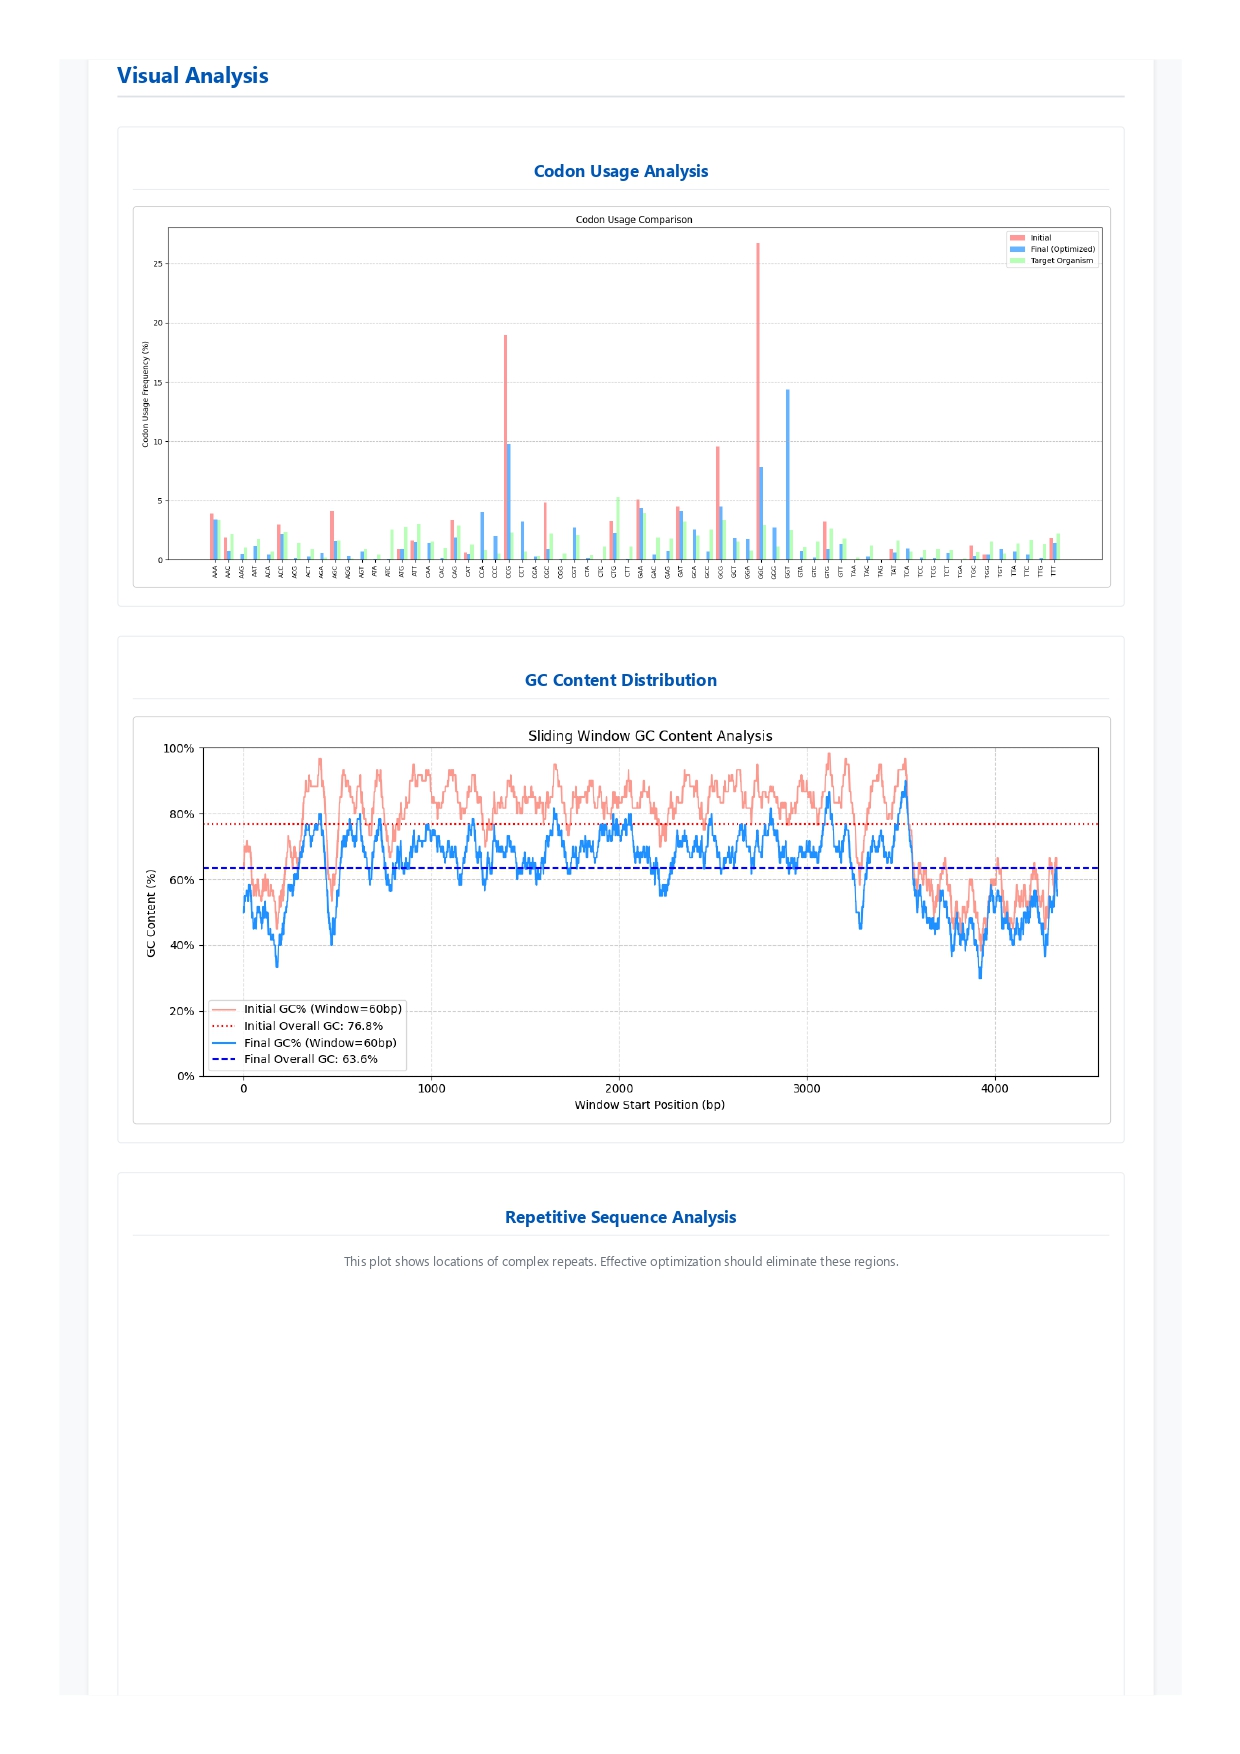1240x1754 pixels.
Task: Open the Repetitive Sequence Analysis section title
Action: (x=620, y=1217)
